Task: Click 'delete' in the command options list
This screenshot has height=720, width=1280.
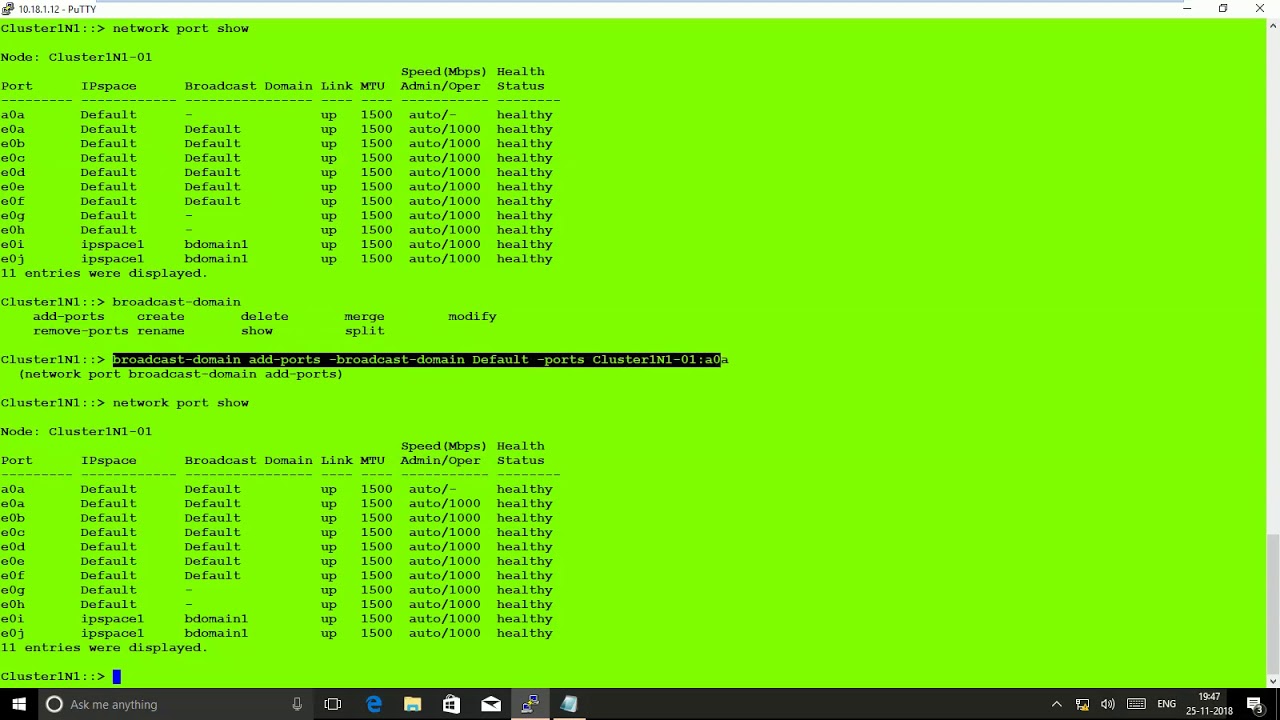Action: 264,316
